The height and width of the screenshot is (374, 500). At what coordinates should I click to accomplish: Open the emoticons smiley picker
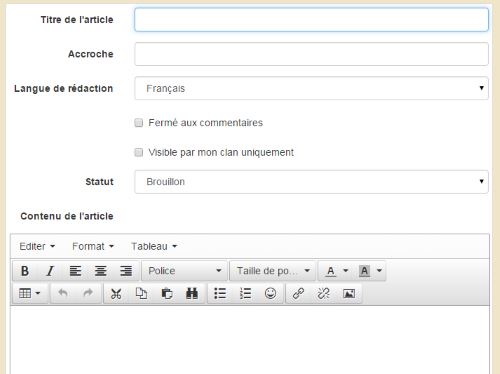tap(270, 294)
